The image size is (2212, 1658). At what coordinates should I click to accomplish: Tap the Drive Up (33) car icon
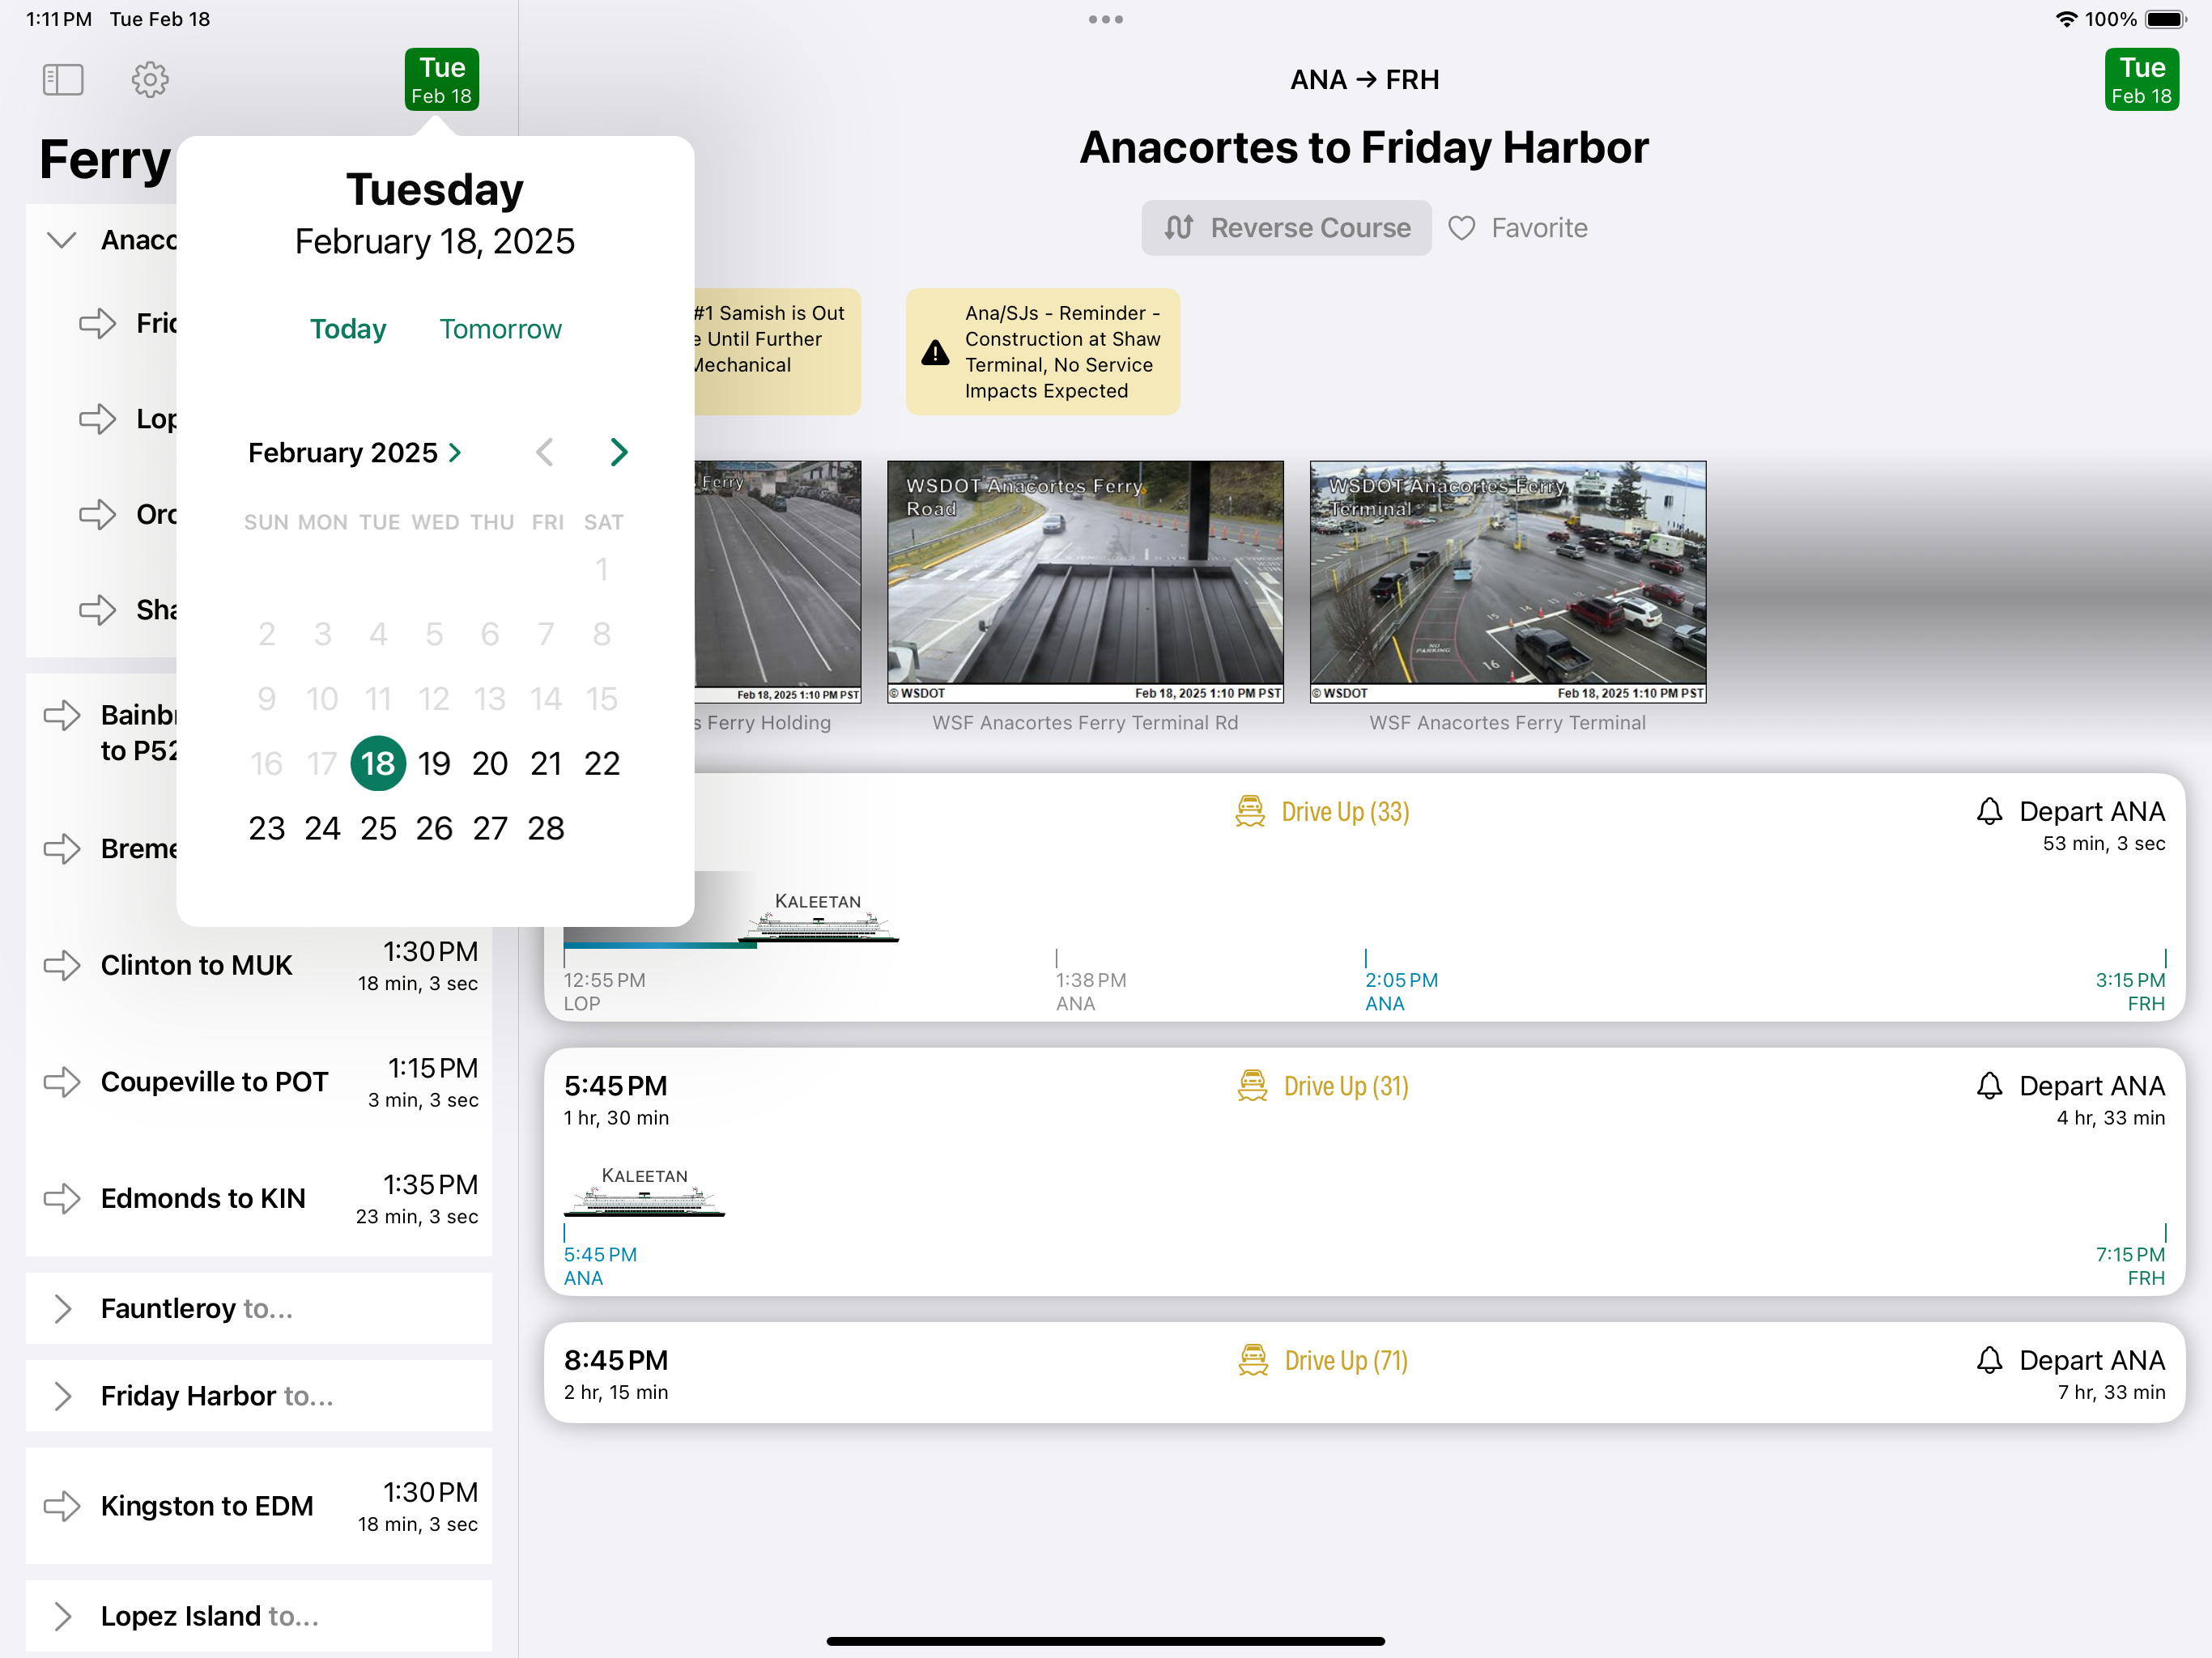(x=1250, y=811)
